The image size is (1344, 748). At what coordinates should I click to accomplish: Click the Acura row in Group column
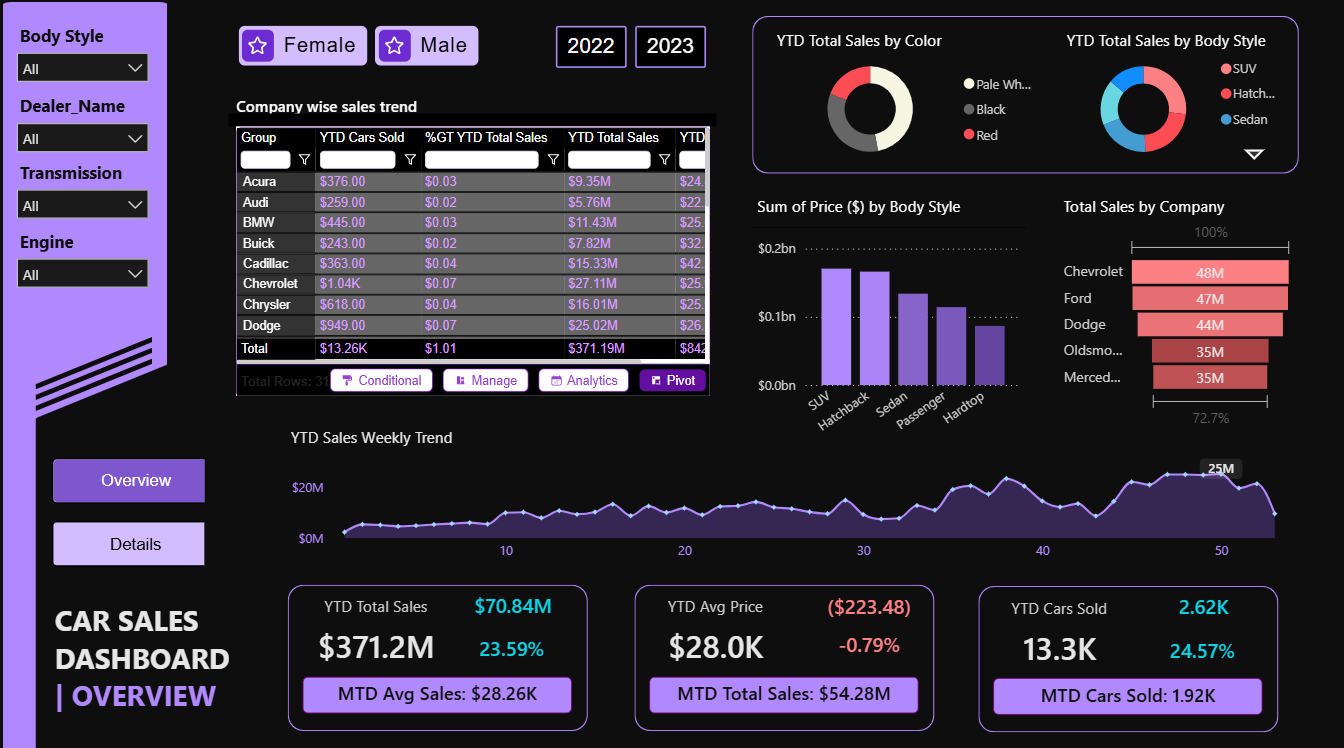coord(275,181)
